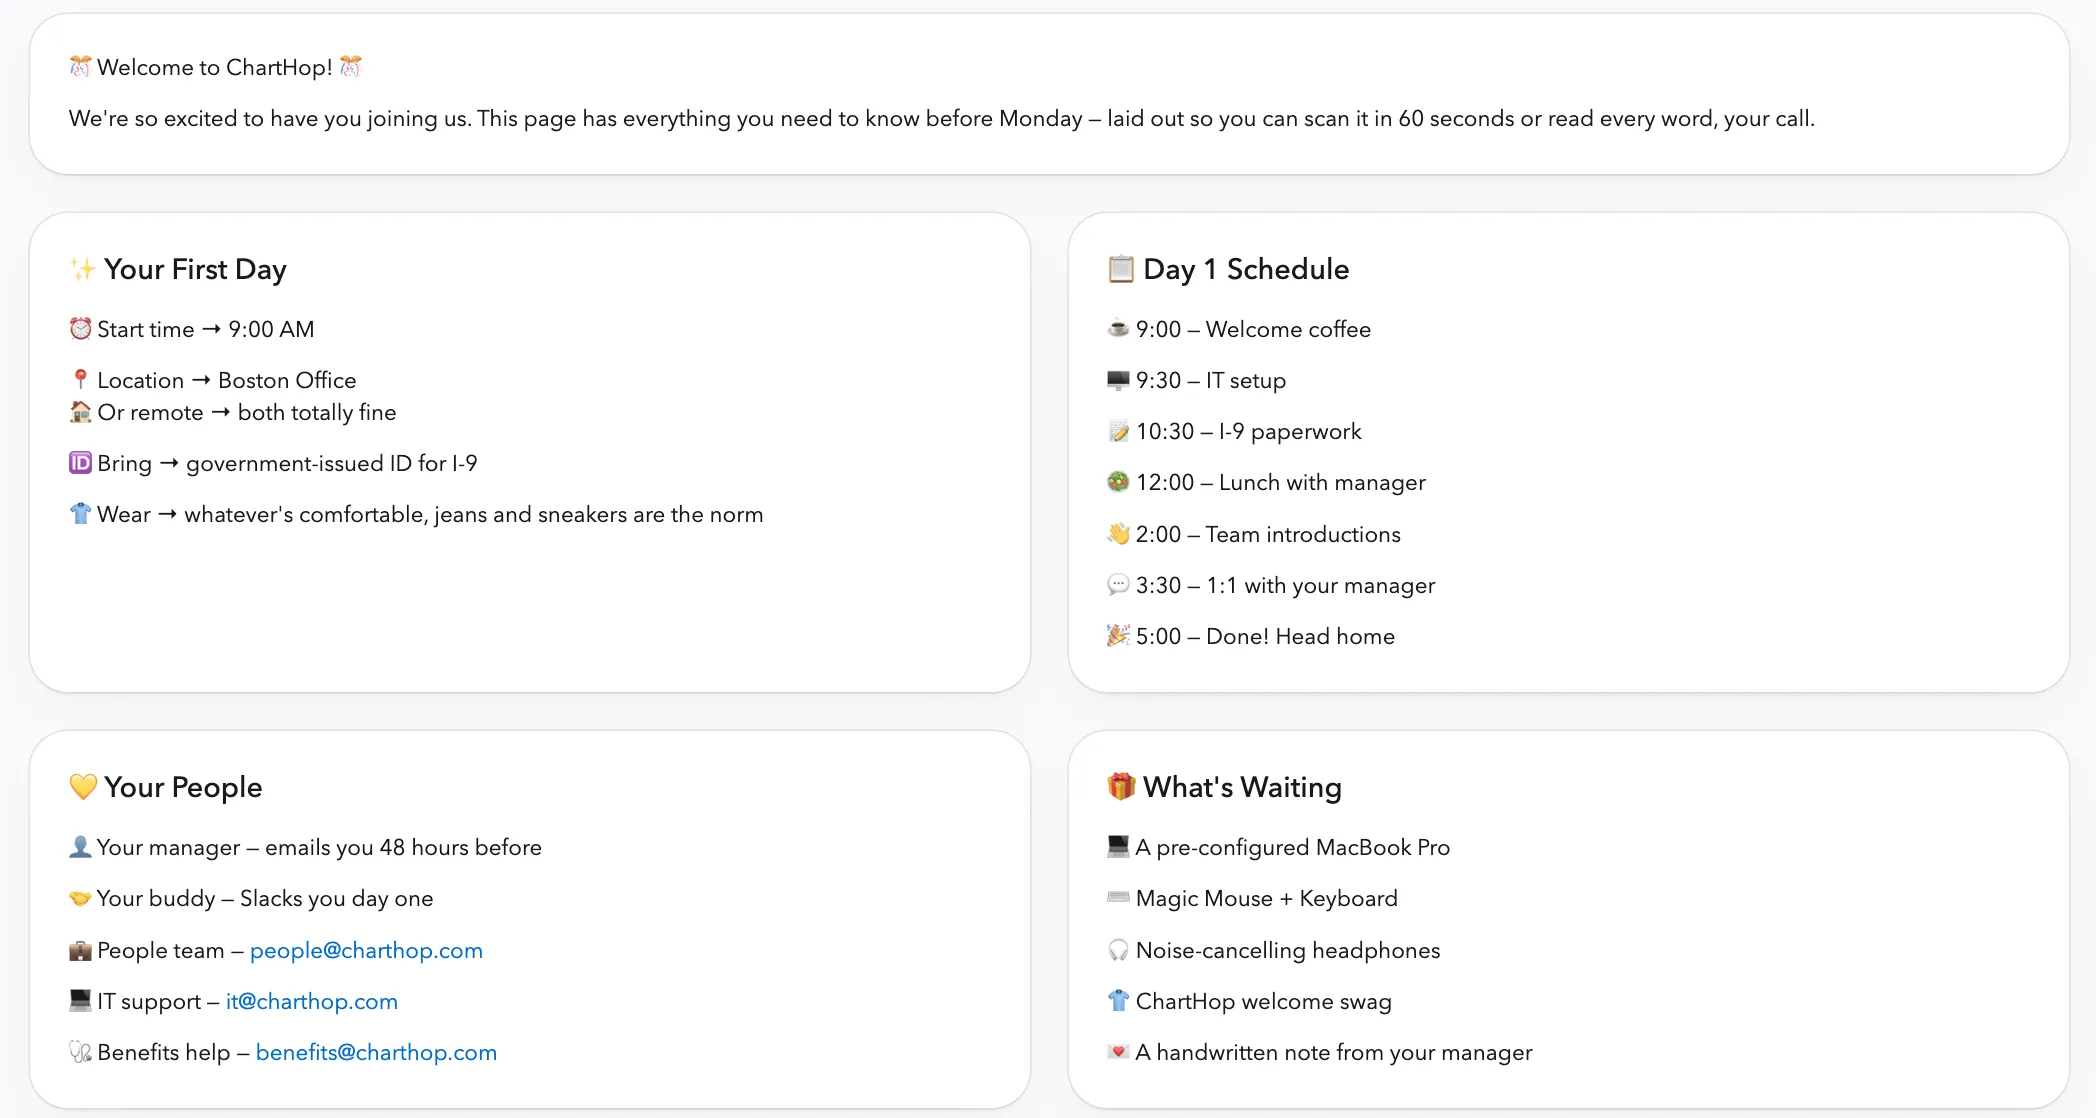The image size is (2096, 1118).
Task: Click the red pin icon beside Location
Action: click(x=80, y=380)
